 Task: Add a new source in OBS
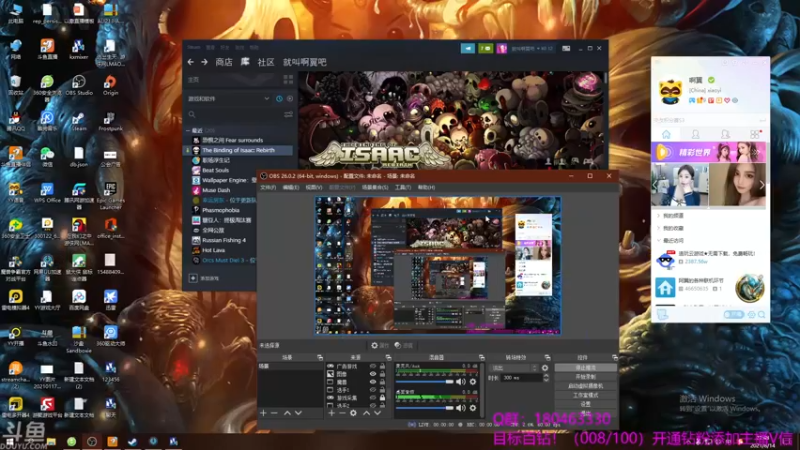[x=332, y=413]
